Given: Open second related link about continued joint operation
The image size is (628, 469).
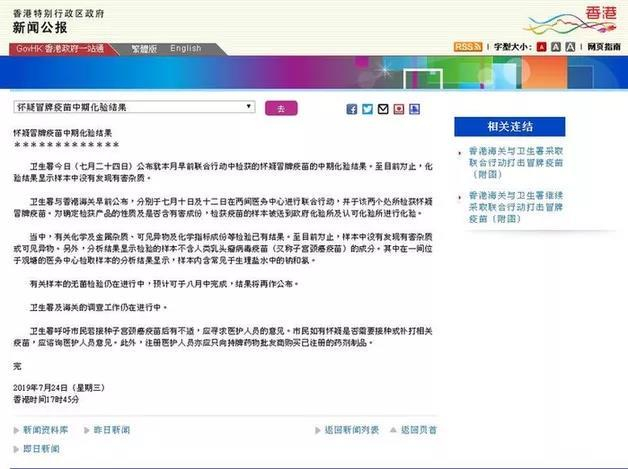Looking at the screenshot, I should [x=516, y=207].
